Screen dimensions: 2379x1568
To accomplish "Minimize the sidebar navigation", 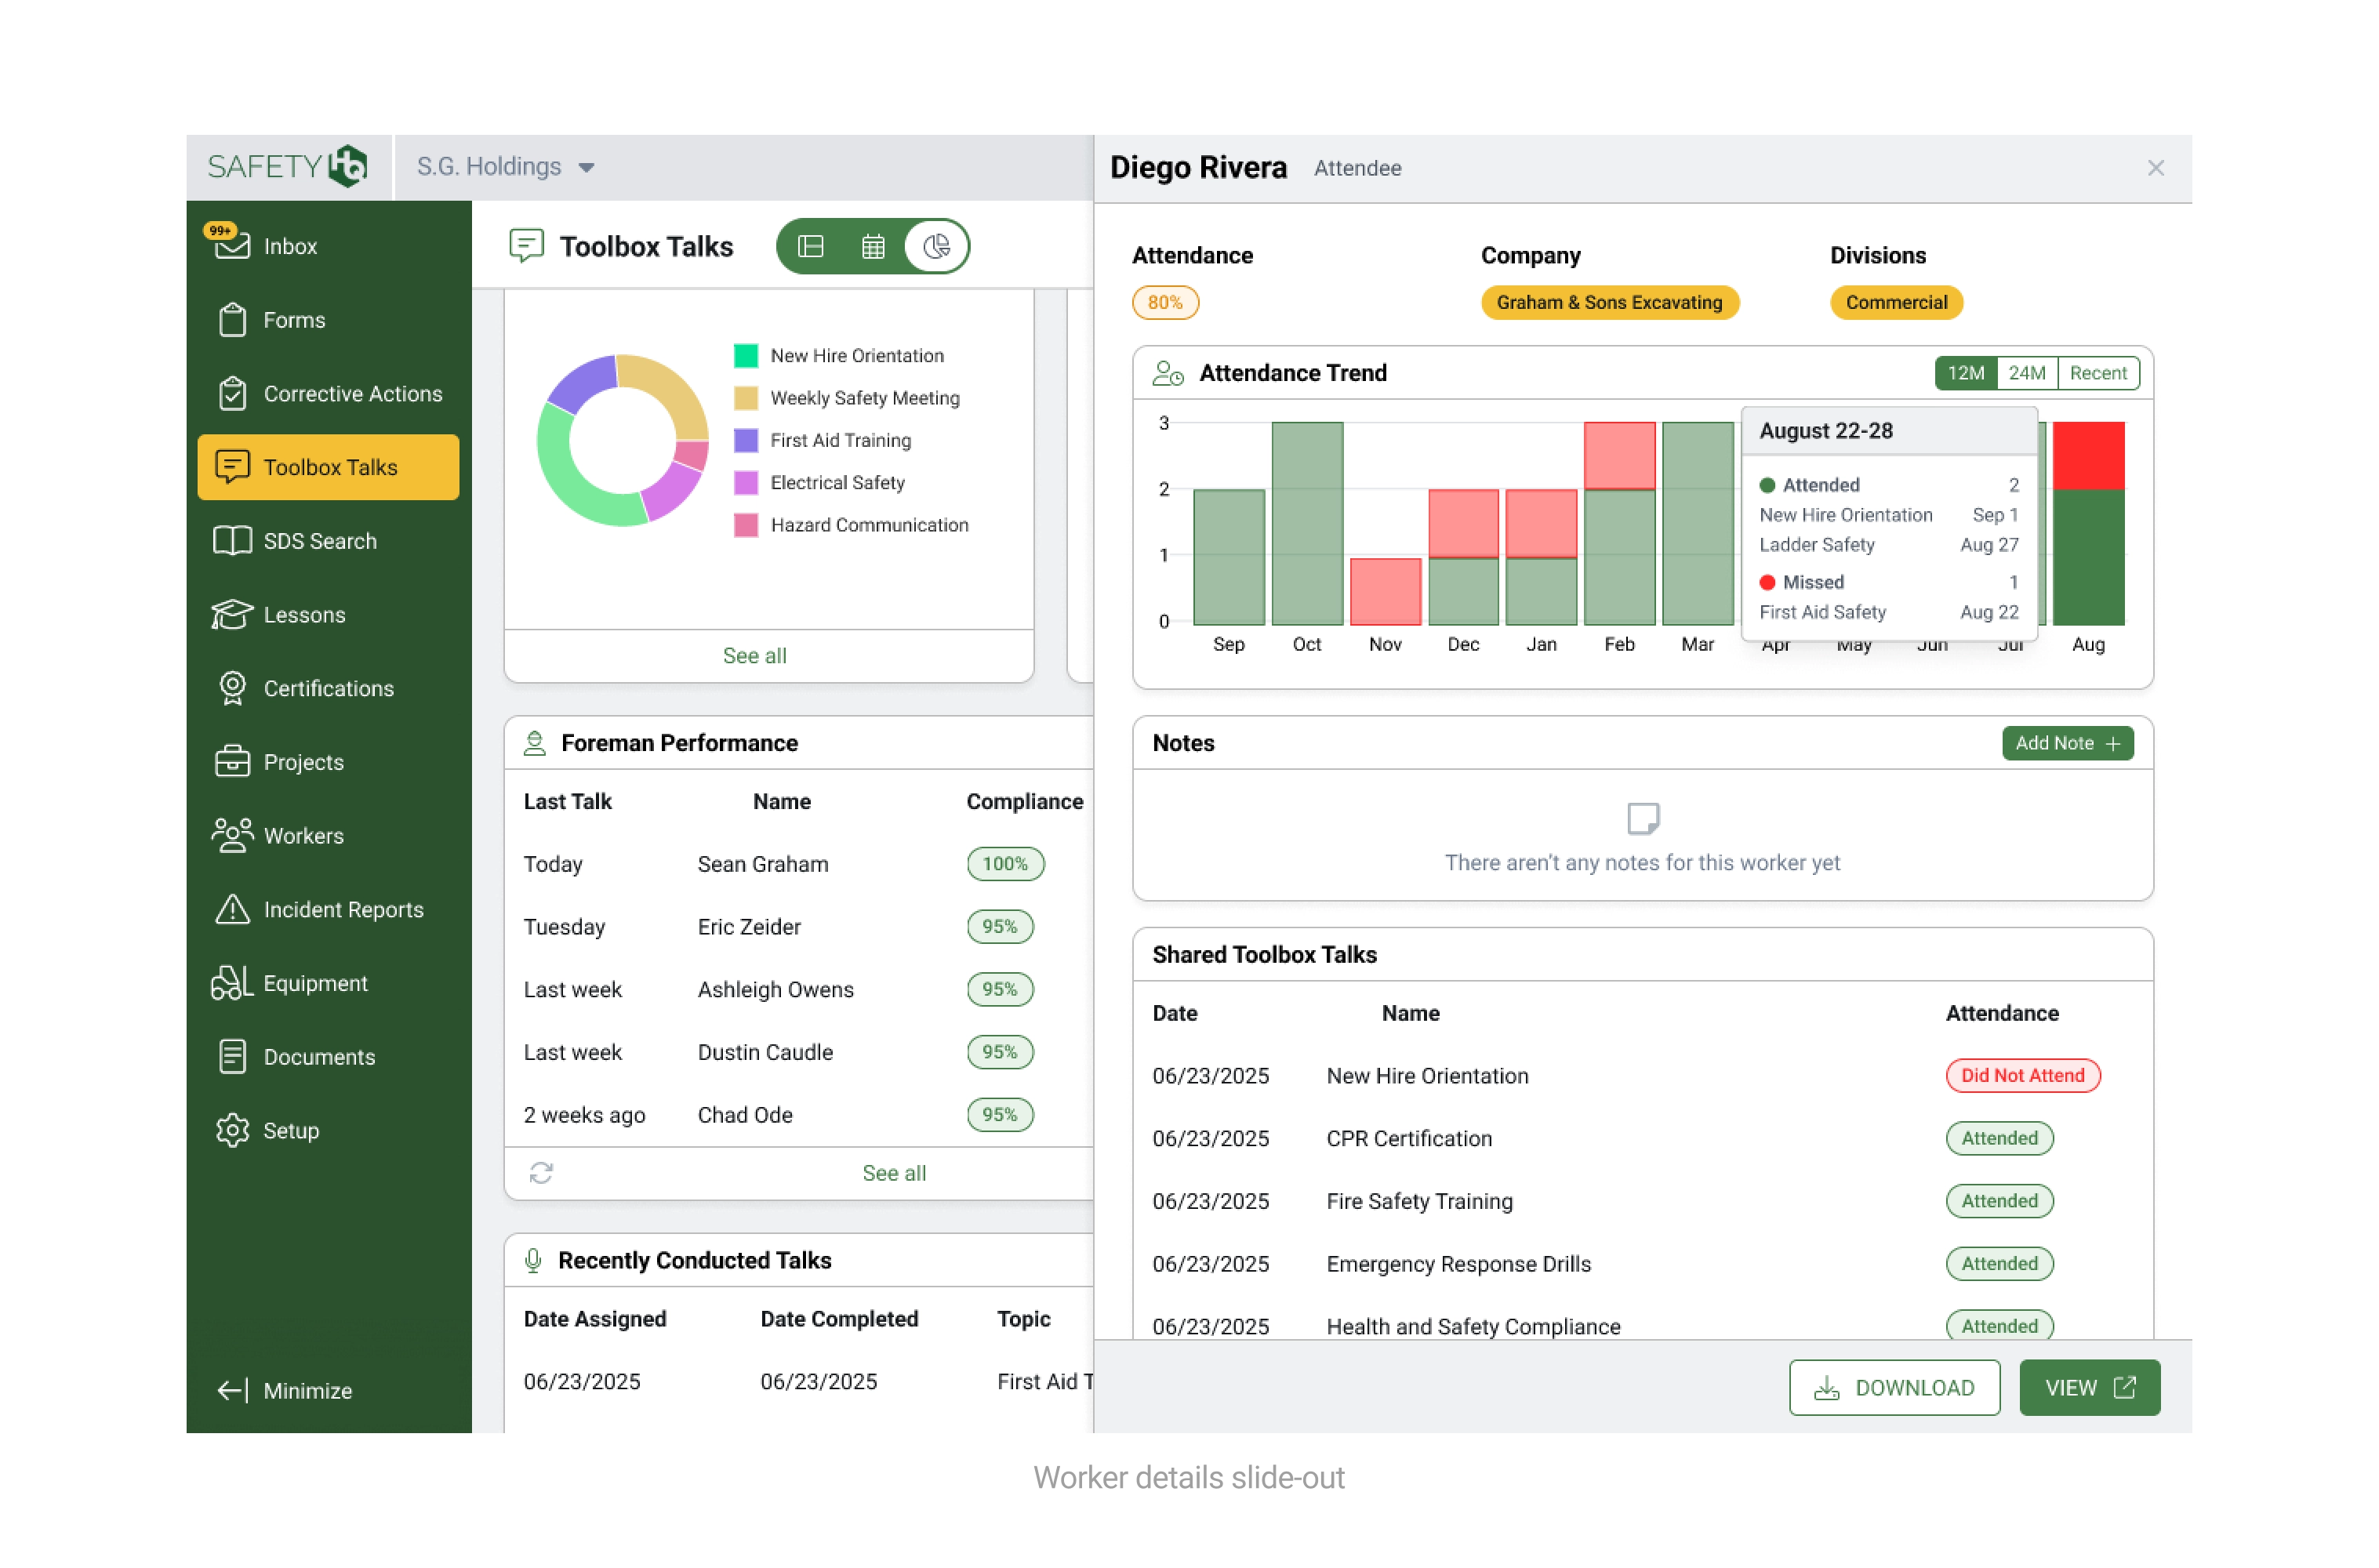I will click(x=286, y=1390).
